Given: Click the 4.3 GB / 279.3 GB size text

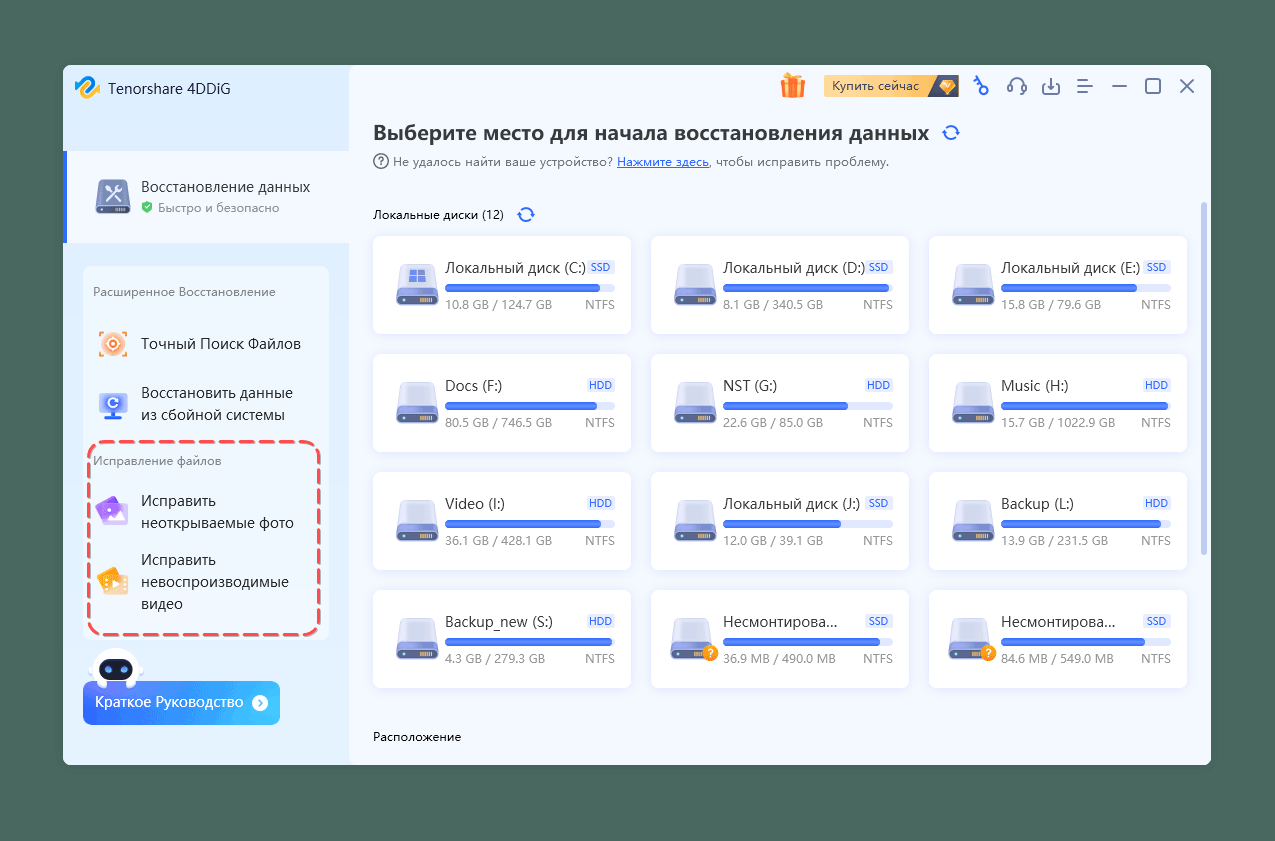Looking at the screenshot, I should [495, 659].
